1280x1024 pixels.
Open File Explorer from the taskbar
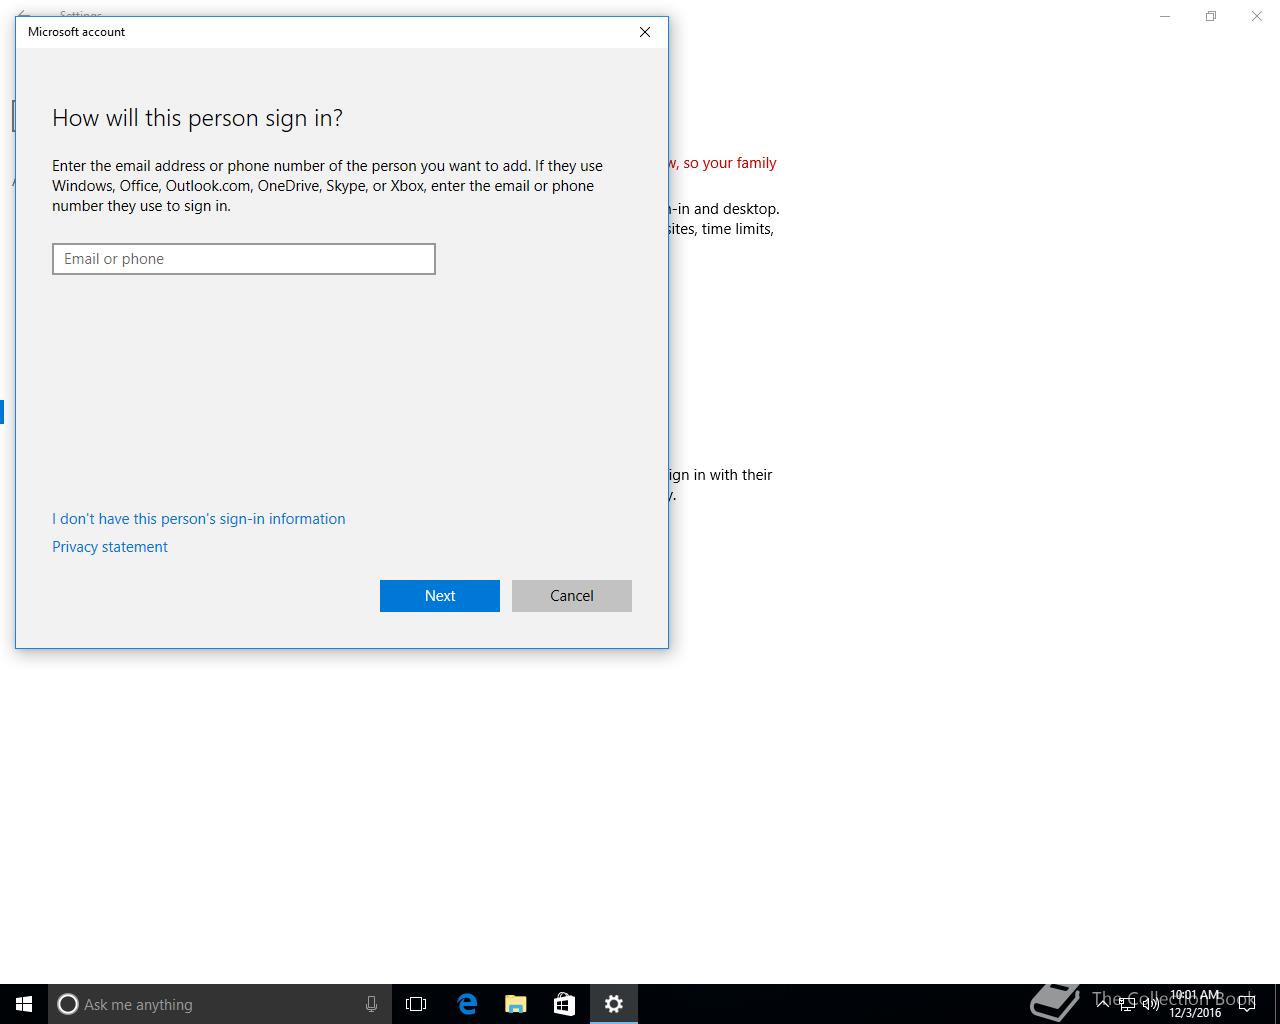(x=516, y=1004)
